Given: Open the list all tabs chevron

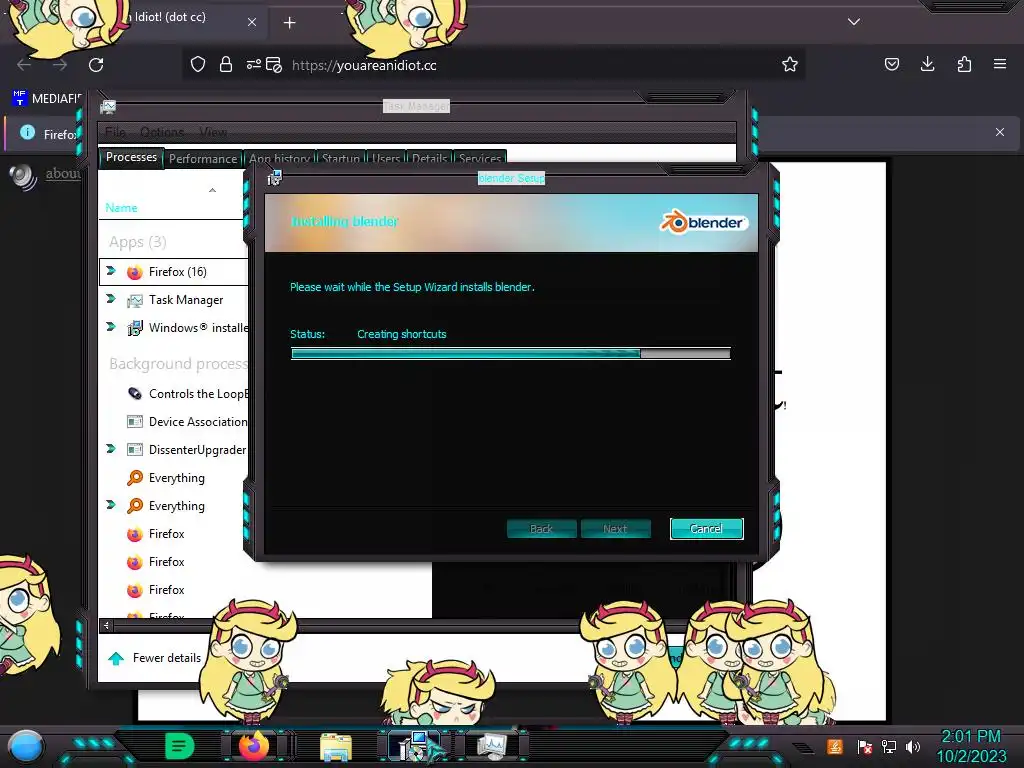Looking at the screenshot, I should click(854, 22).
